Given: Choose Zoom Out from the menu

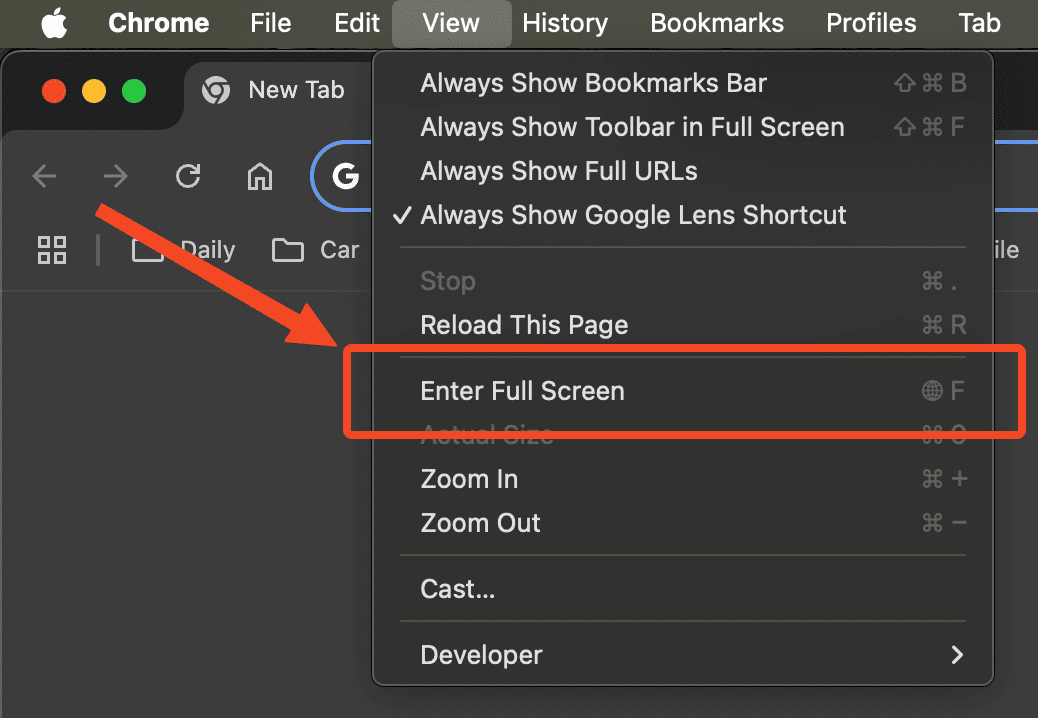Looking at the screenshot, I should coord(683,523).
